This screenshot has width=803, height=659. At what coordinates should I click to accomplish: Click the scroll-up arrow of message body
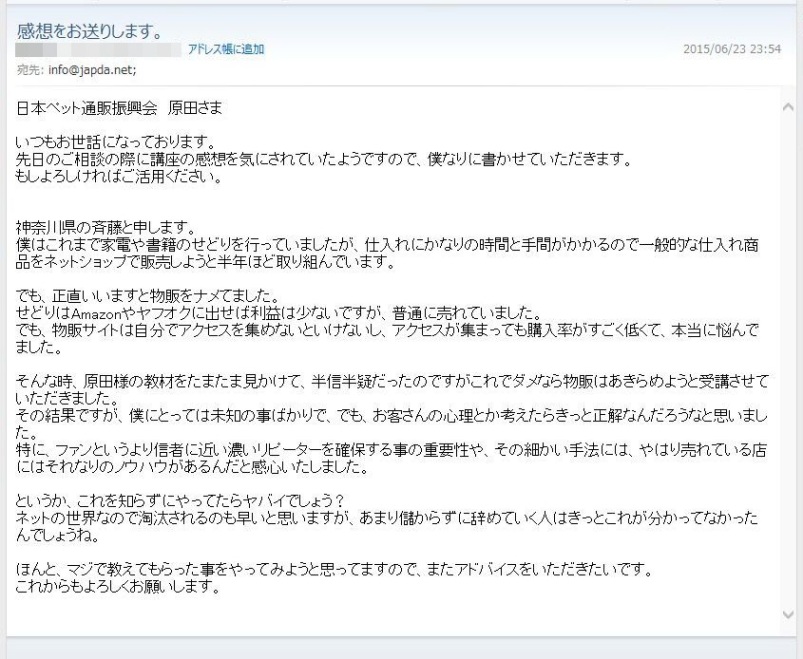(x=788, y=107)
